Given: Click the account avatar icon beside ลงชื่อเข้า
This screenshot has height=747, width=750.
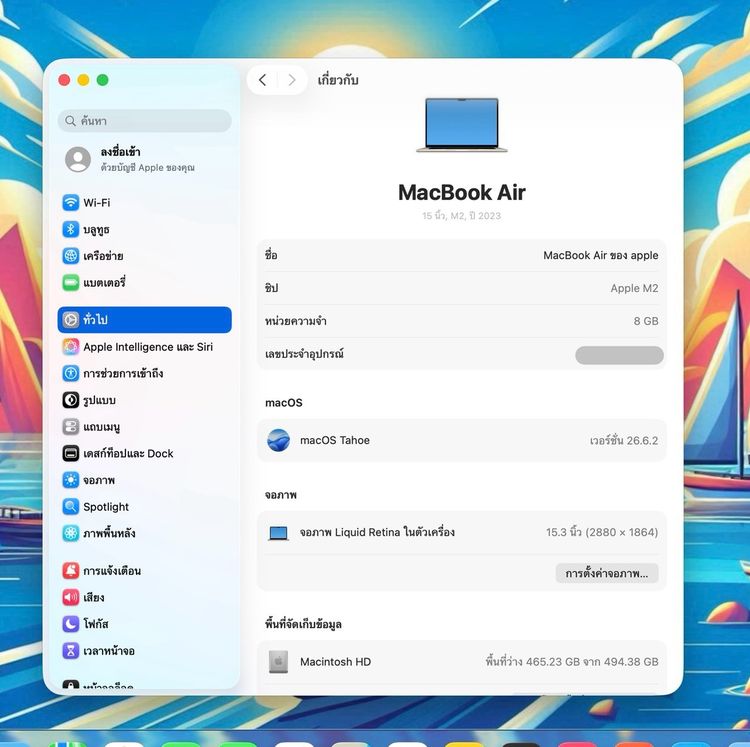Looking at the screenshot, I should [x=78, y=159].
